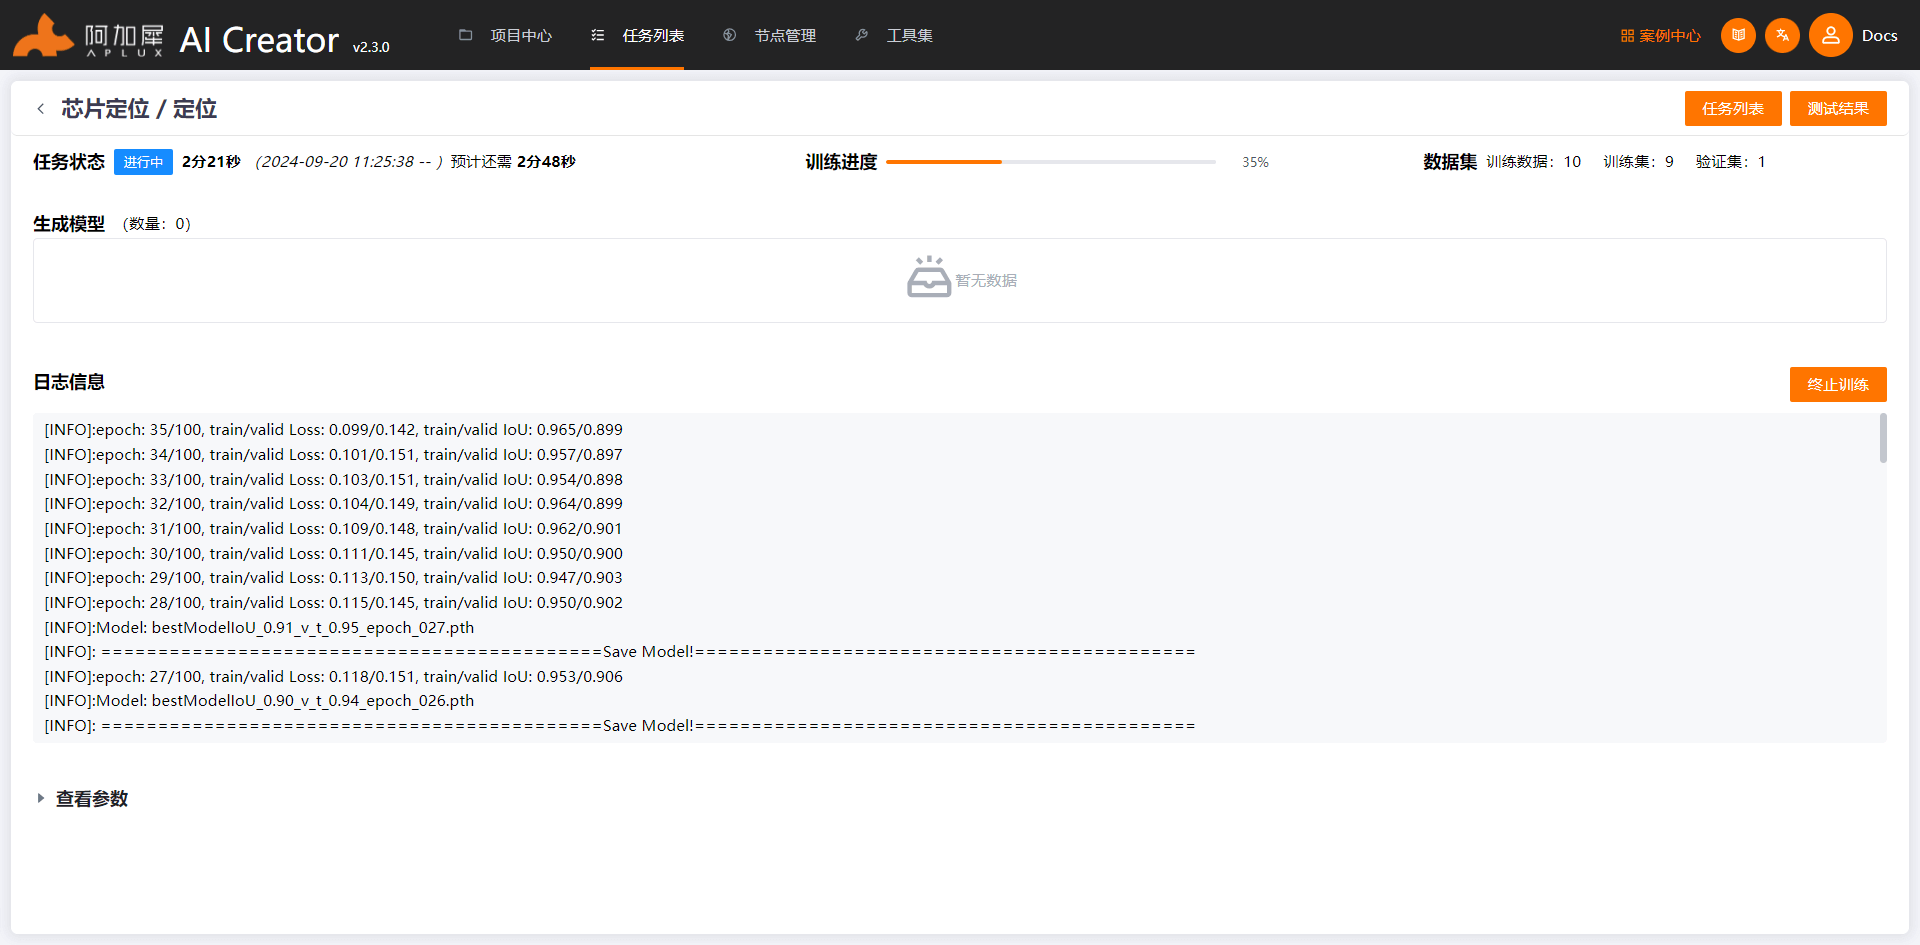1920x945 pixels.
Task: Open the documentation book icon
Action: point(1738,35)
